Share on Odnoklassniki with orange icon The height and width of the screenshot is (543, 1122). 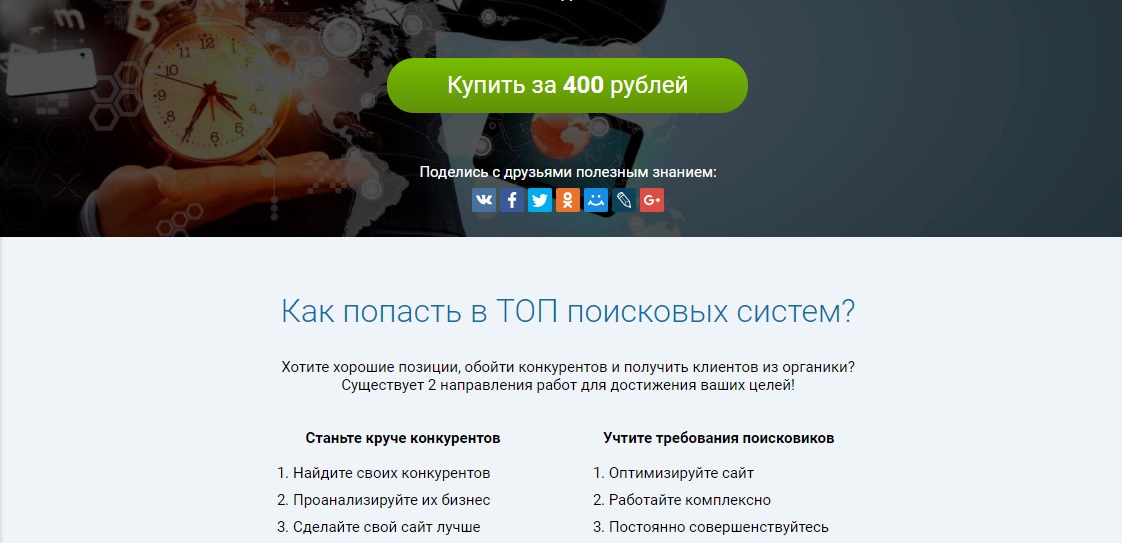click(568, 201)
